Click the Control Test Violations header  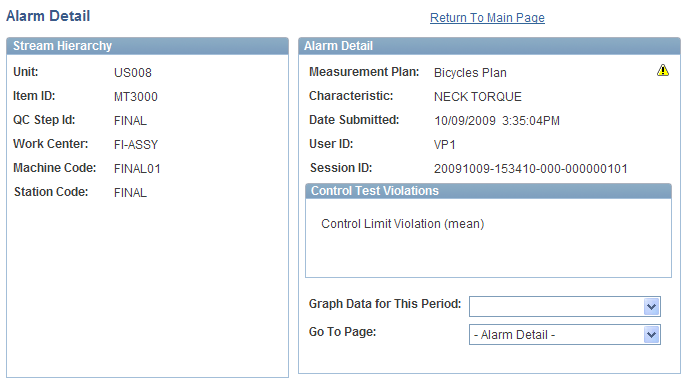488,191
